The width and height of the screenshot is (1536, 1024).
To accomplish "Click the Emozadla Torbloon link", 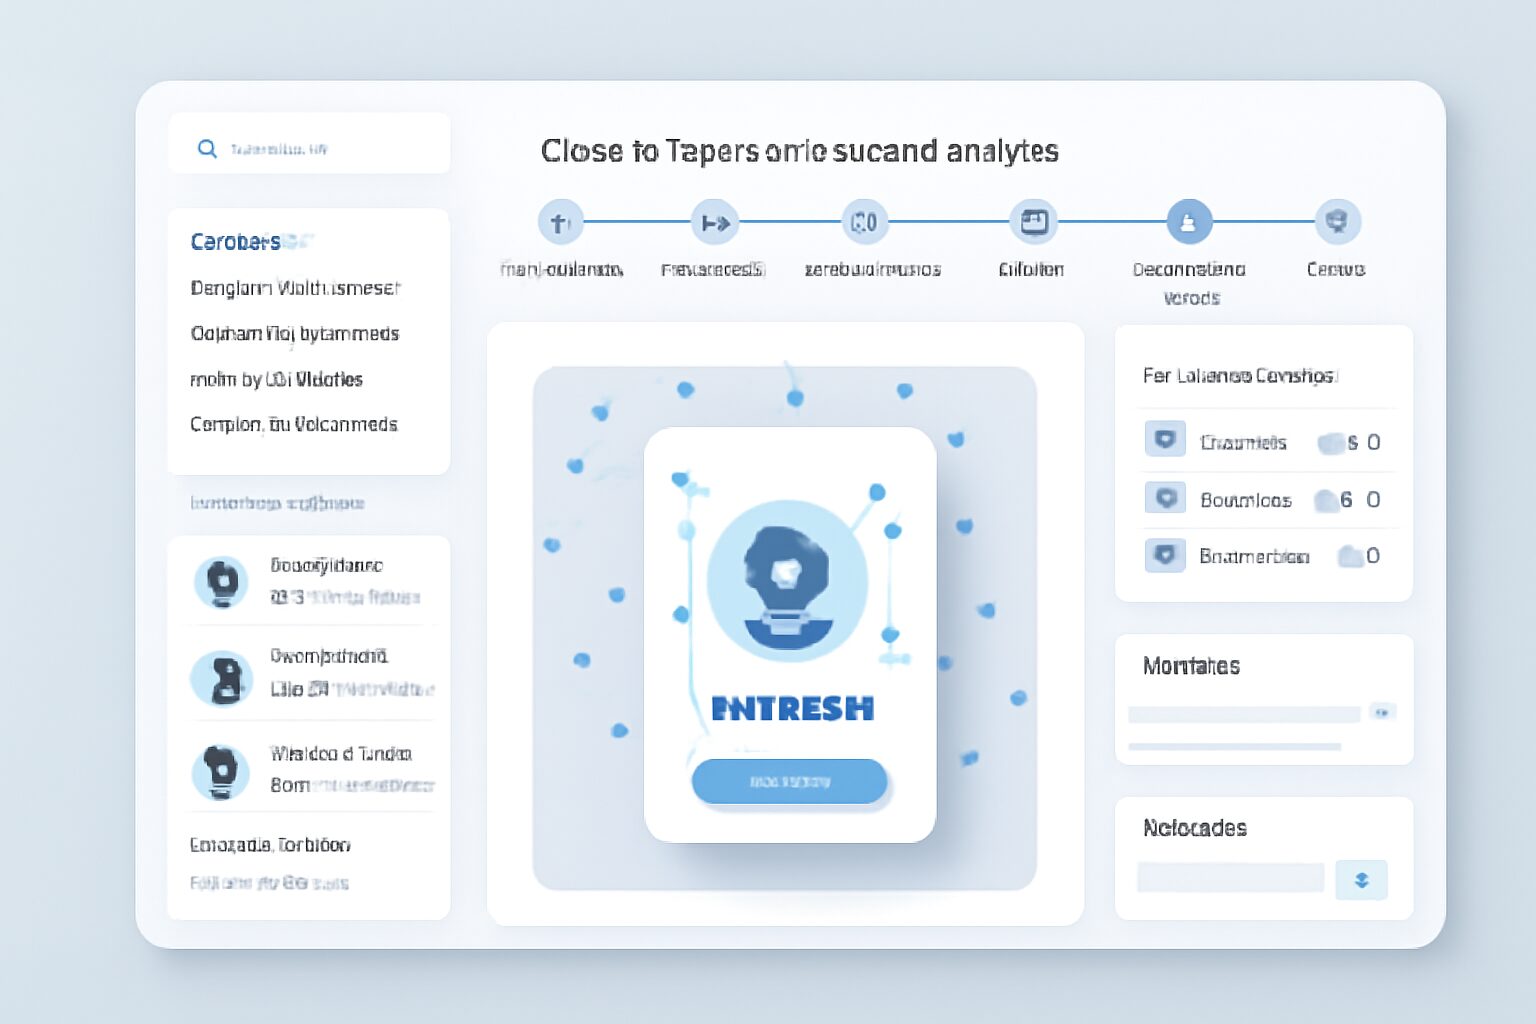I will point(270,845).
